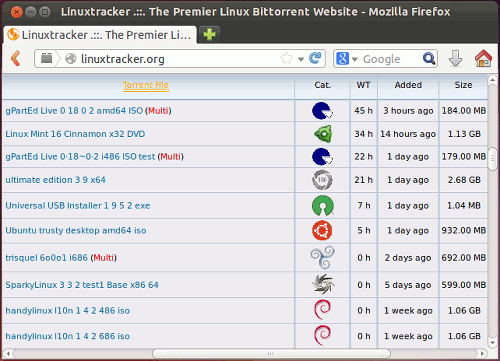This screenshot has width=500, height=361.
Task: Click the category icon for gPartEd amd64 row
Action: pyautogui.click(x=322, y=111)
